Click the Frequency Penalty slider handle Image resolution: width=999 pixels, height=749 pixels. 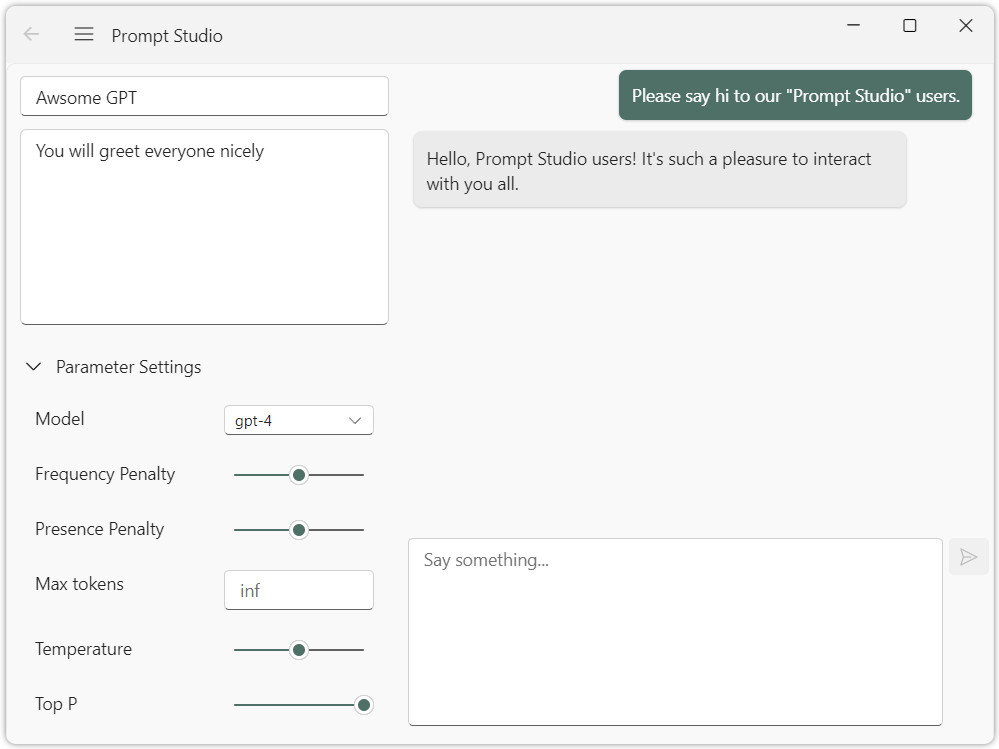(x=298, y=475)
